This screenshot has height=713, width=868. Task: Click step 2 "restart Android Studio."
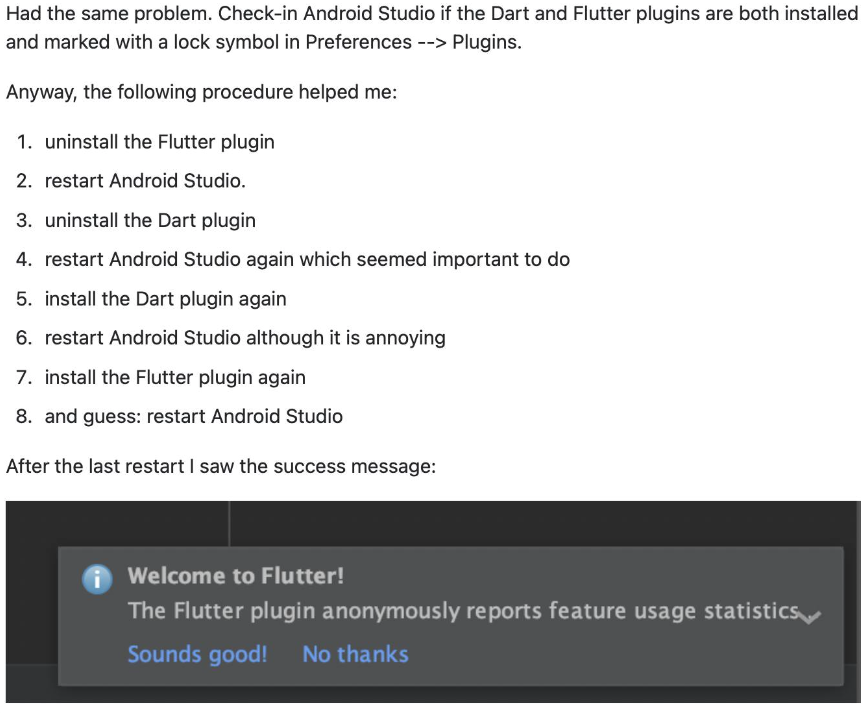point(145,181)
